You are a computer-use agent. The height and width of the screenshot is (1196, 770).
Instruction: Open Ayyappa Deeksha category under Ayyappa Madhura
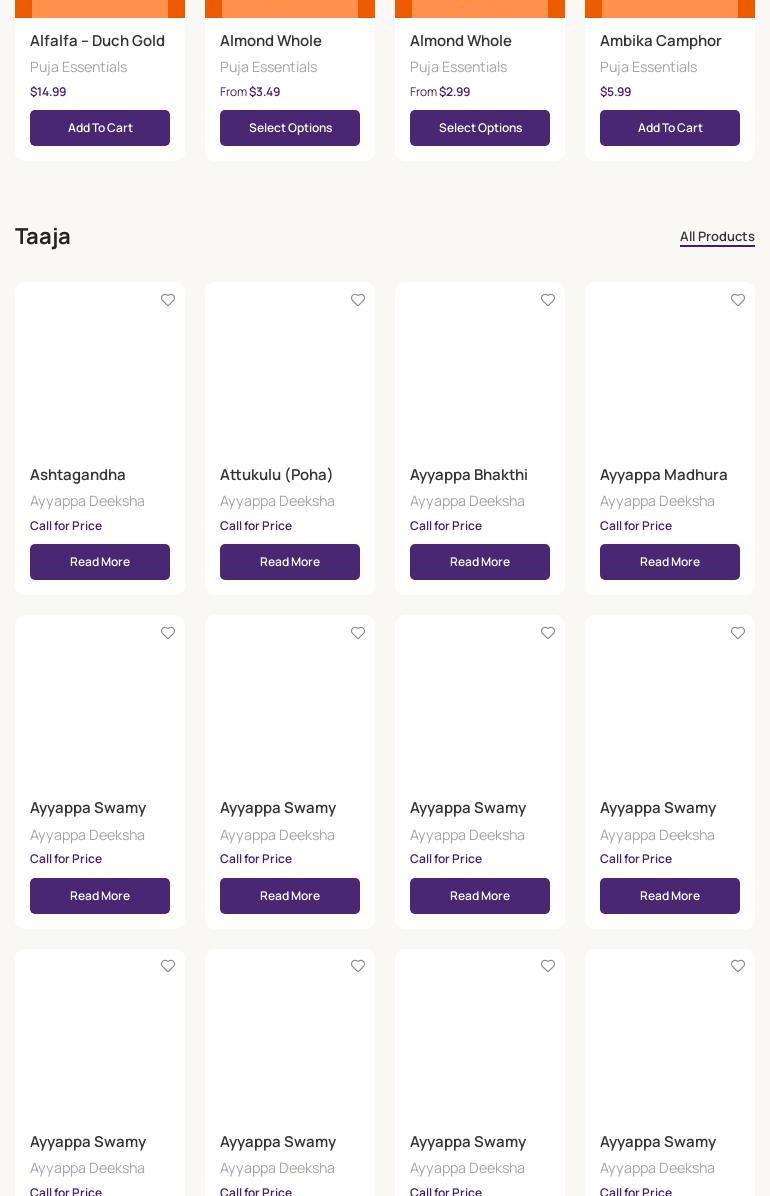tap(657, 501)
